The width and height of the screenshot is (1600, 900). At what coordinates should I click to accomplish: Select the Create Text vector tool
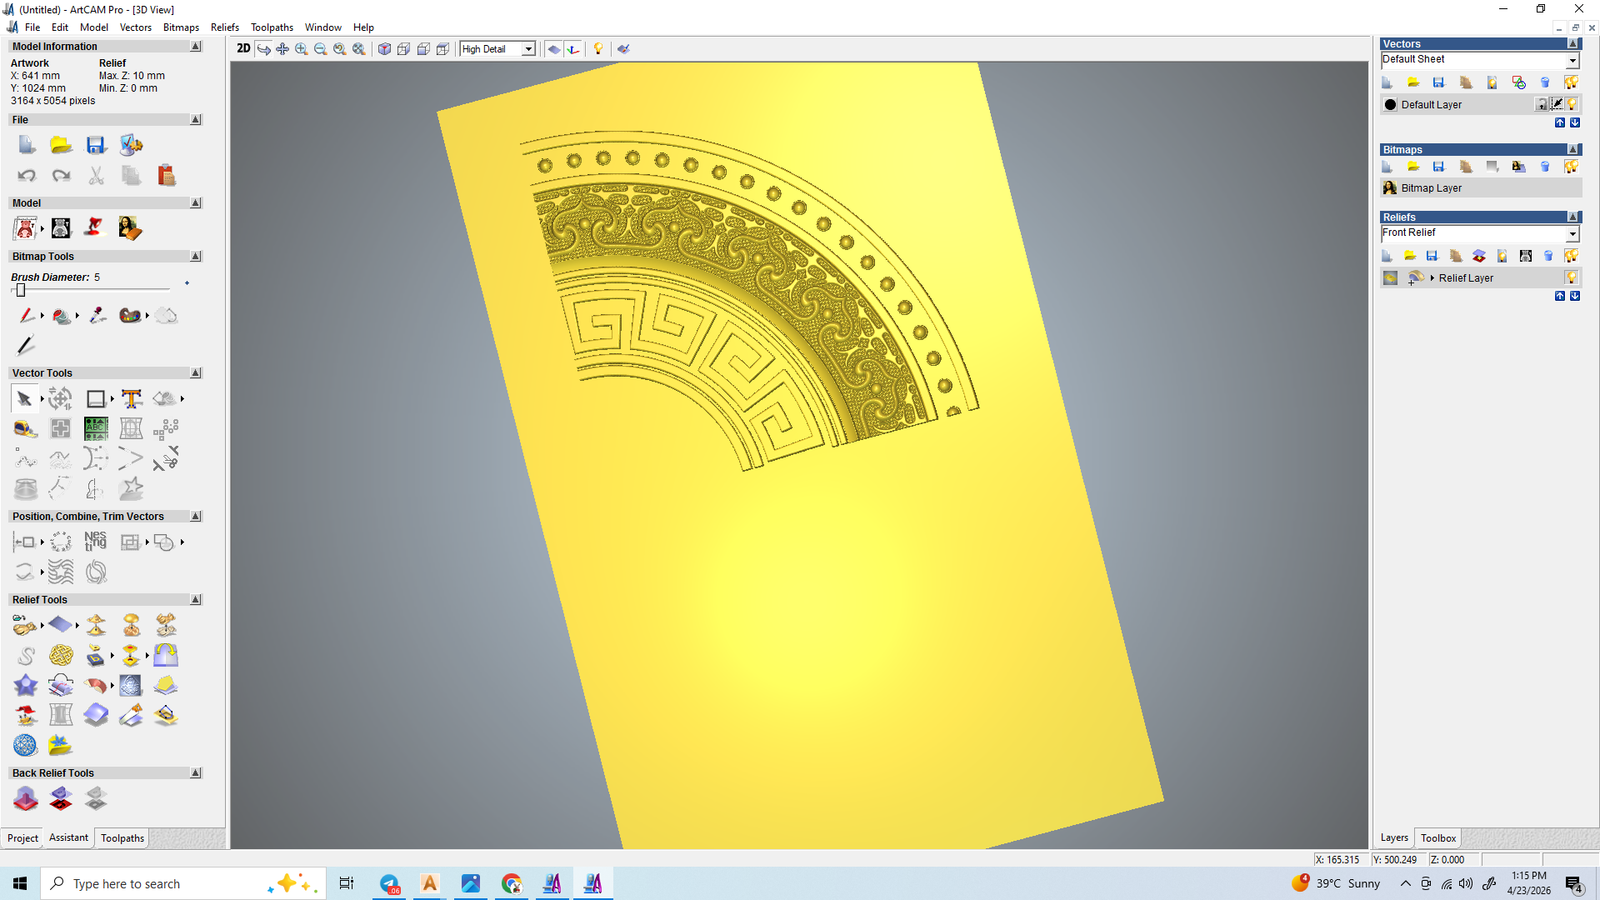131,399
